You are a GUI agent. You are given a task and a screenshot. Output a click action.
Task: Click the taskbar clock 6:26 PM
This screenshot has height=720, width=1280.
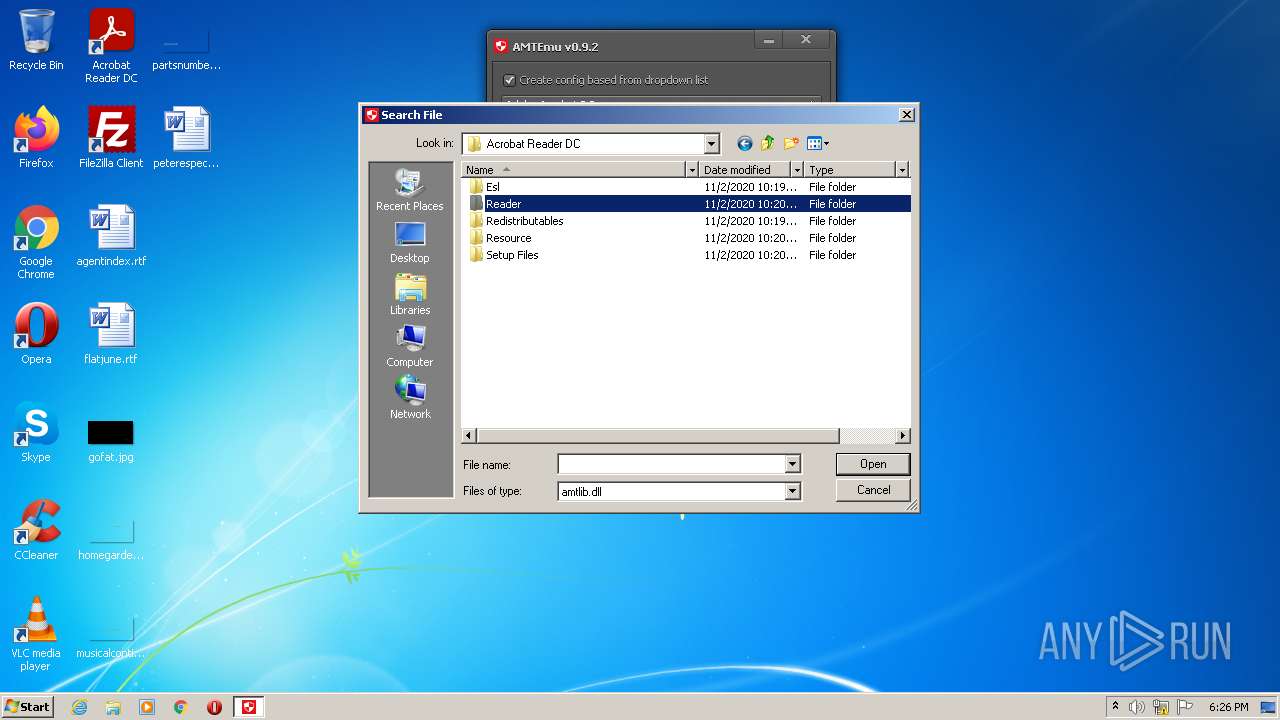1228,707
